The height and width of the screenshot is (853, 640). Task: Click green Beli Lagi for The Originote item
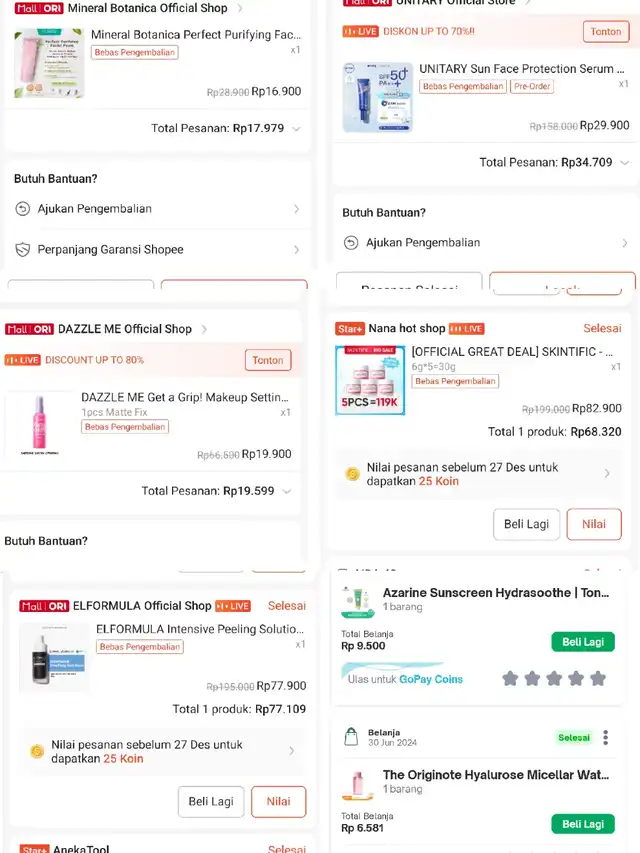tap(583, 824)
